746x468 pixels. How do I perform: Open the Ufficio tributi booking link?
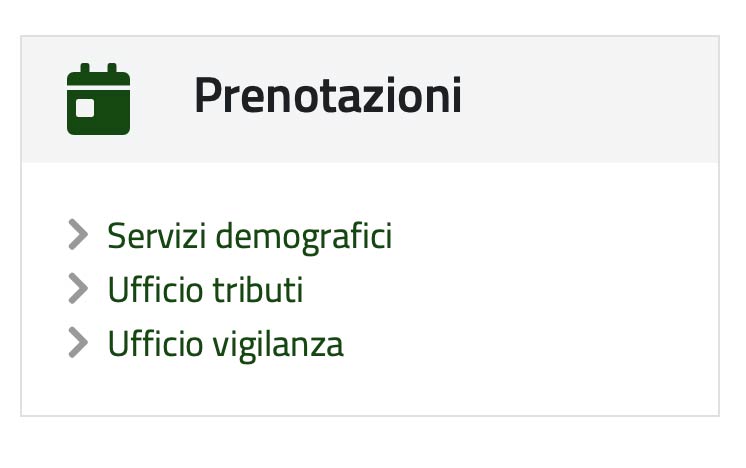[x=206, y=289]
